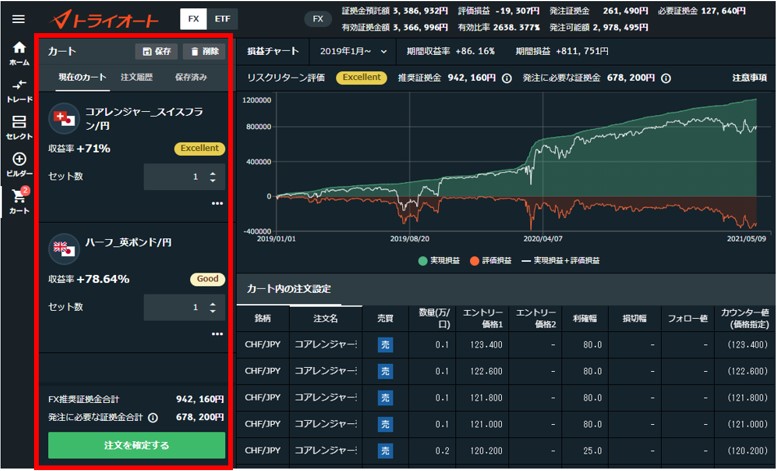Select 保存済み tab
The width and height of the screenshot is (777, 471).
[x=191, y=77]
